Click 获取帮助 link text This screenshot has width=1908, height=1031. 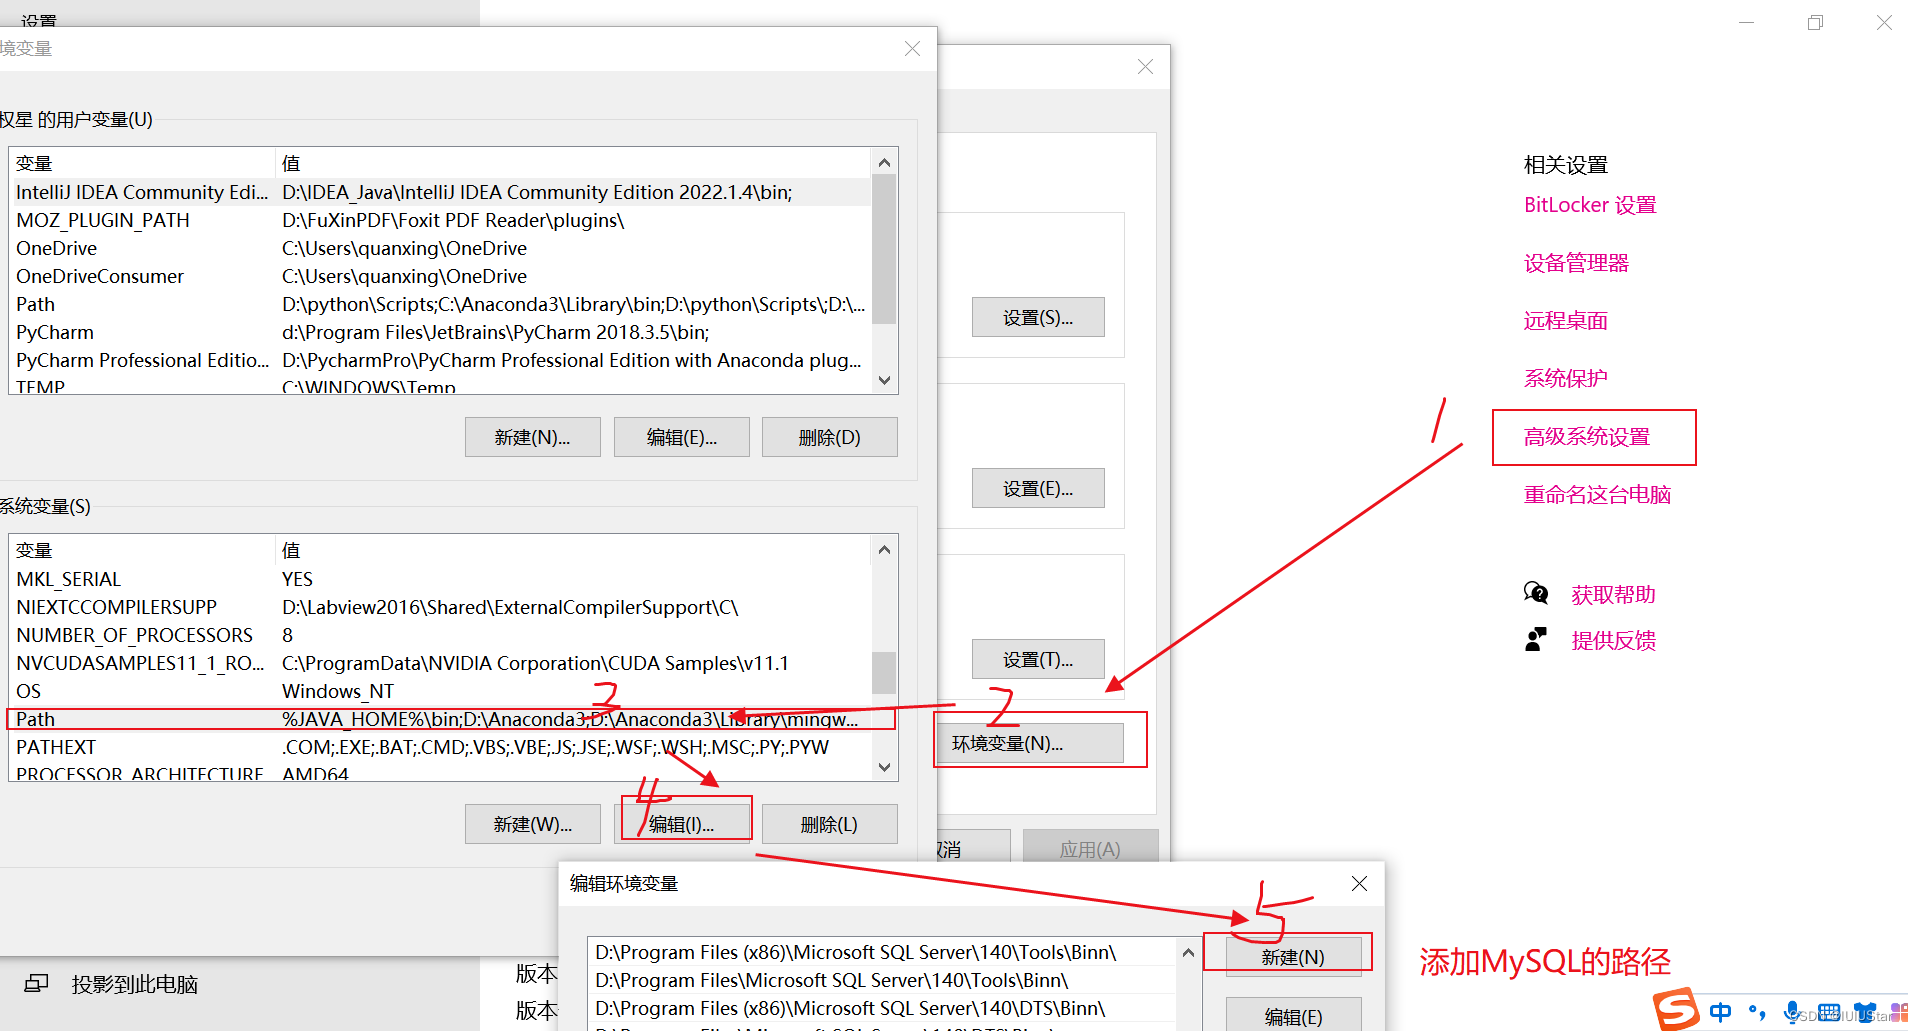(x=1613, y=595)
